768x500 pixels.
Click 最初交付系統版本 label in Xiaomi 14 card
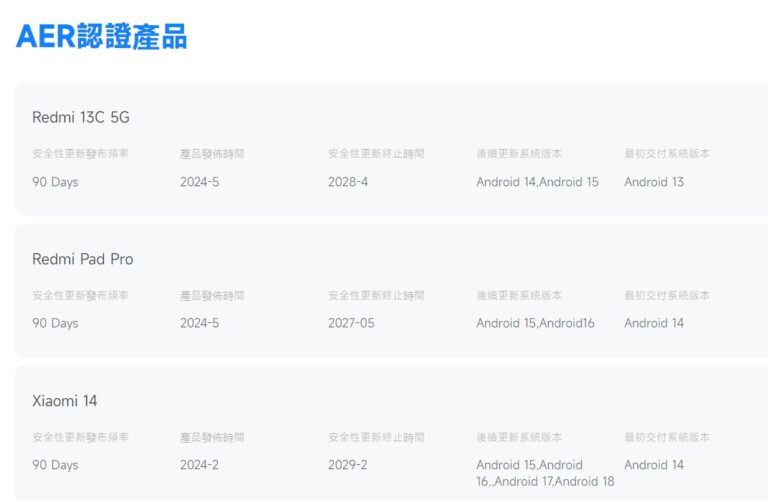point(667,438)
